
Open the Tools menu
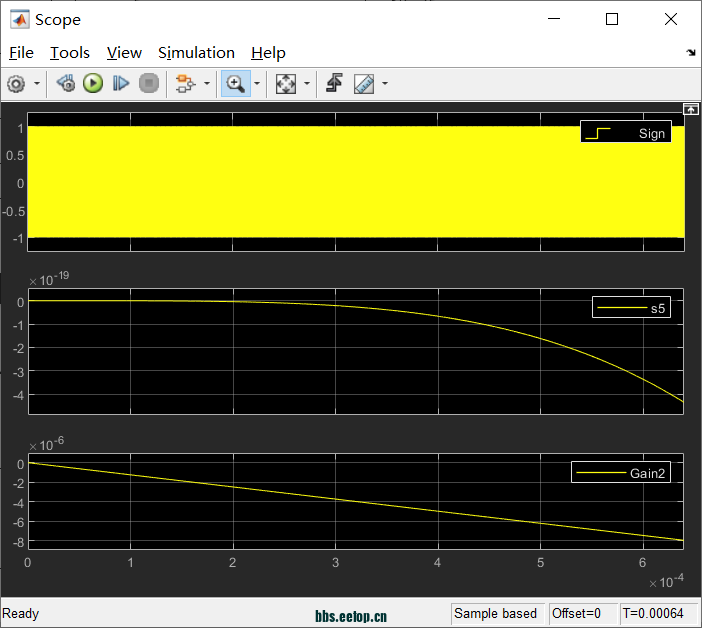pyautogui.click(x=70, y=53)
